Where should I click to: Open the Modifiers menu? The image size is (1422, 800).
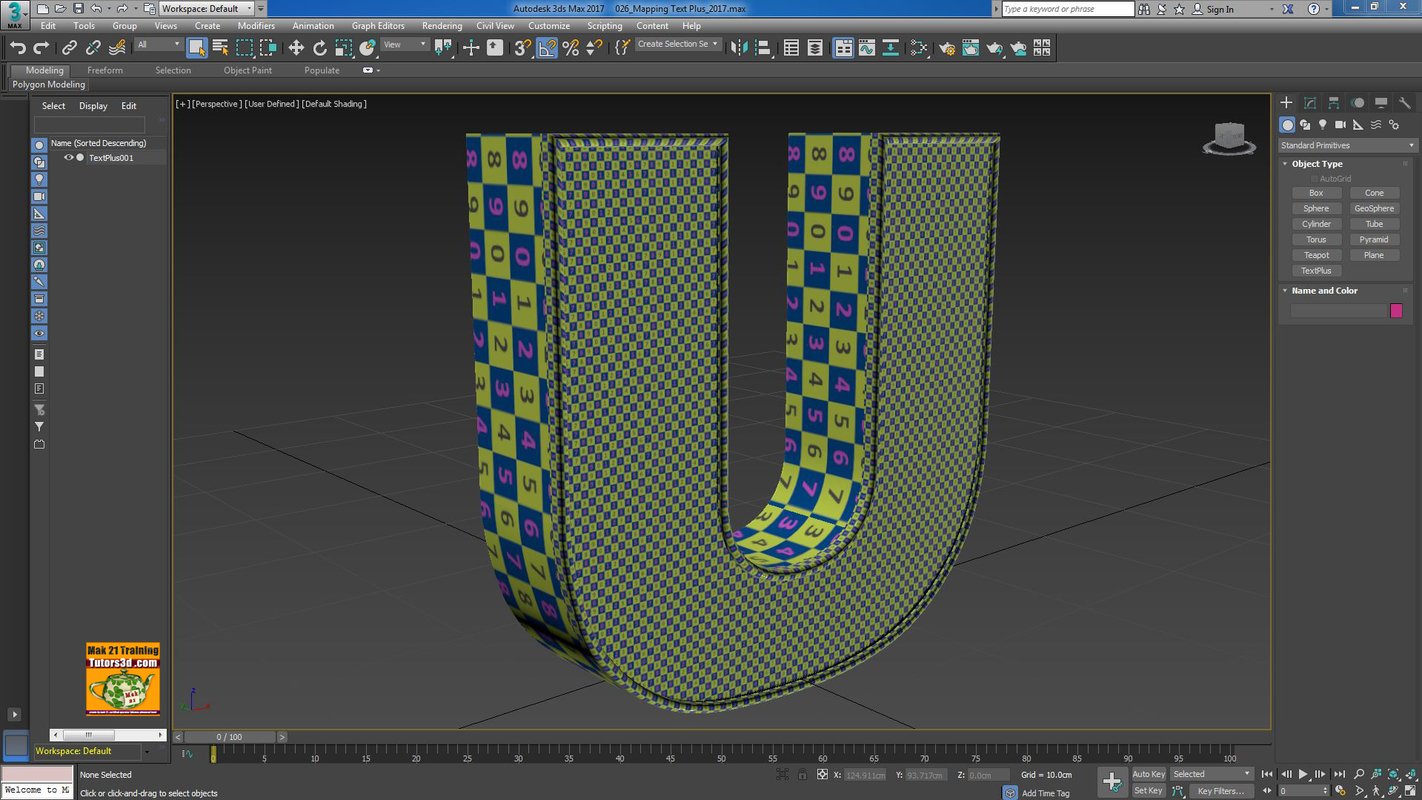(256, 26)
